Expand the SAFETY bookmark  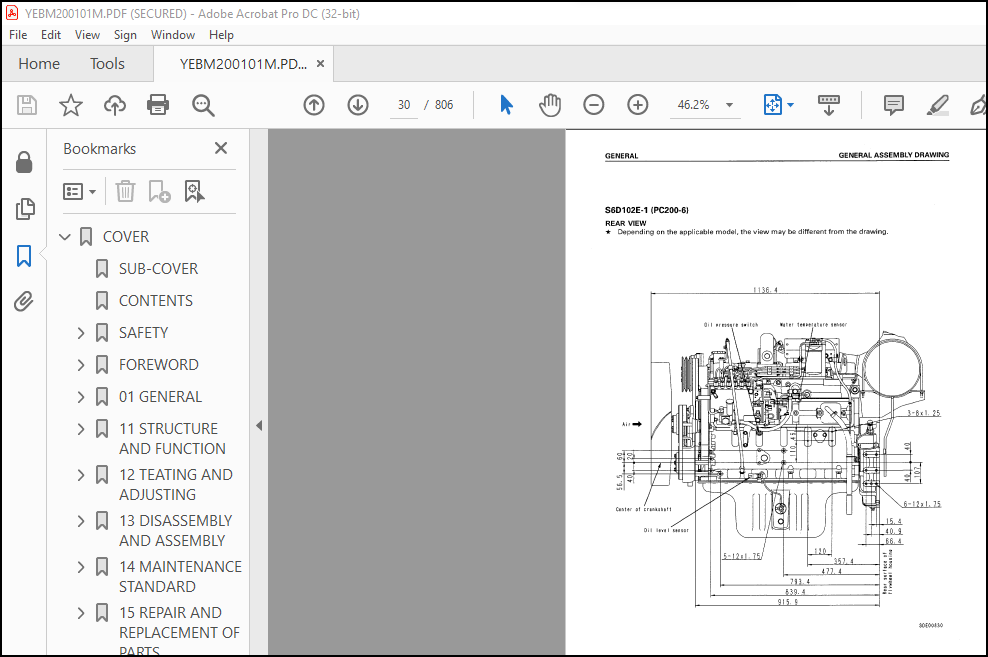point(81,333)
